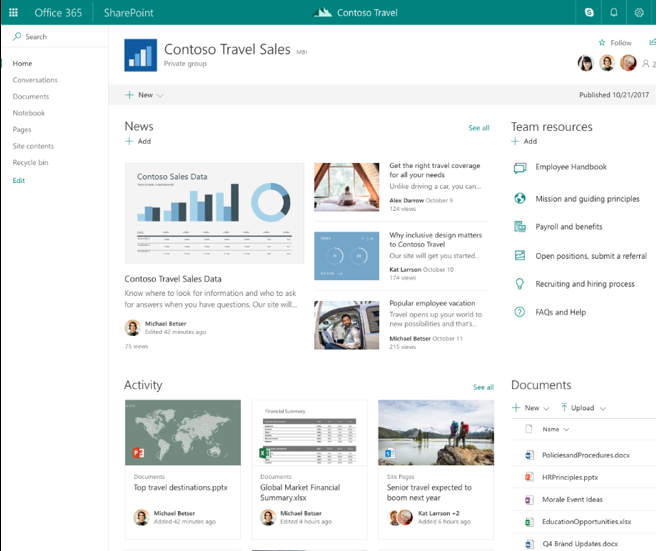Open Site contents in left navigation
The image size is (656, 551).
33,146
